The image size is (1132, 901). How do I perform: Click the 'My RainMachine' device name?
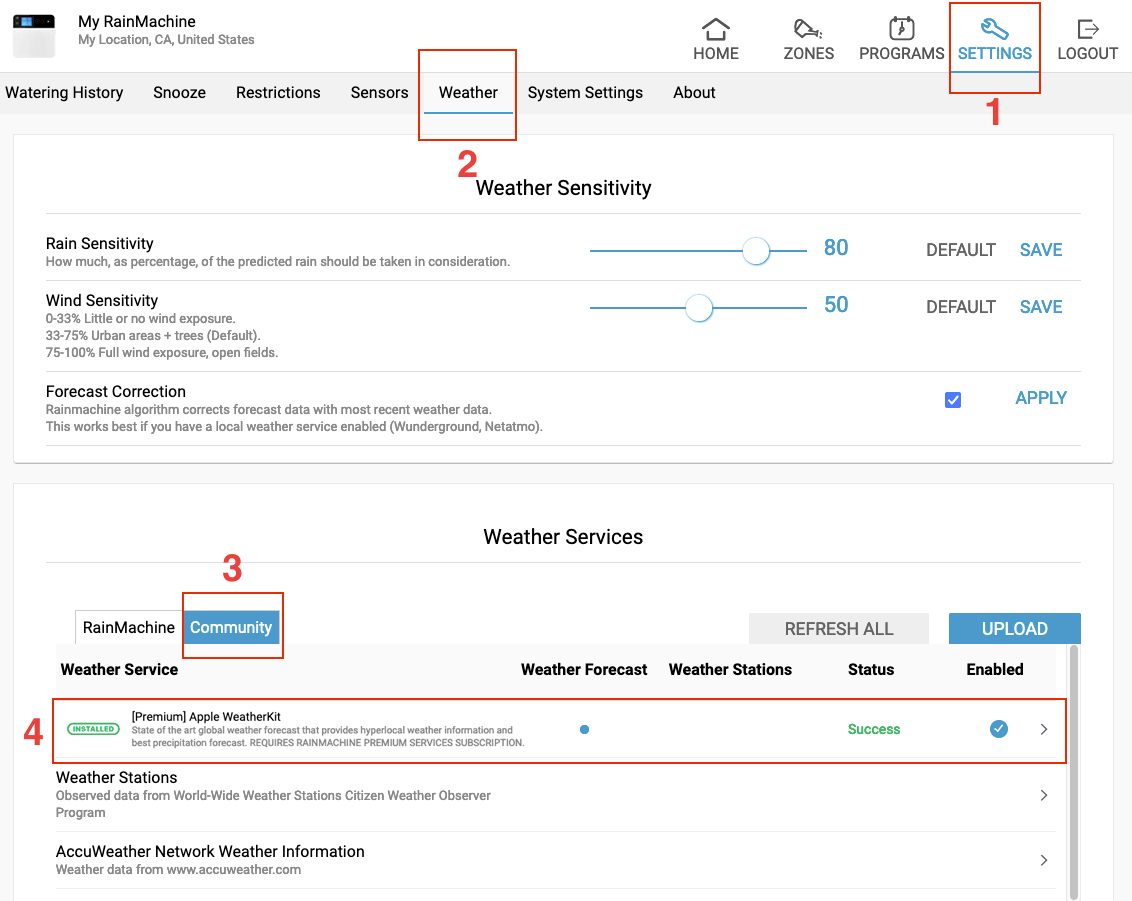click(136, 22)
